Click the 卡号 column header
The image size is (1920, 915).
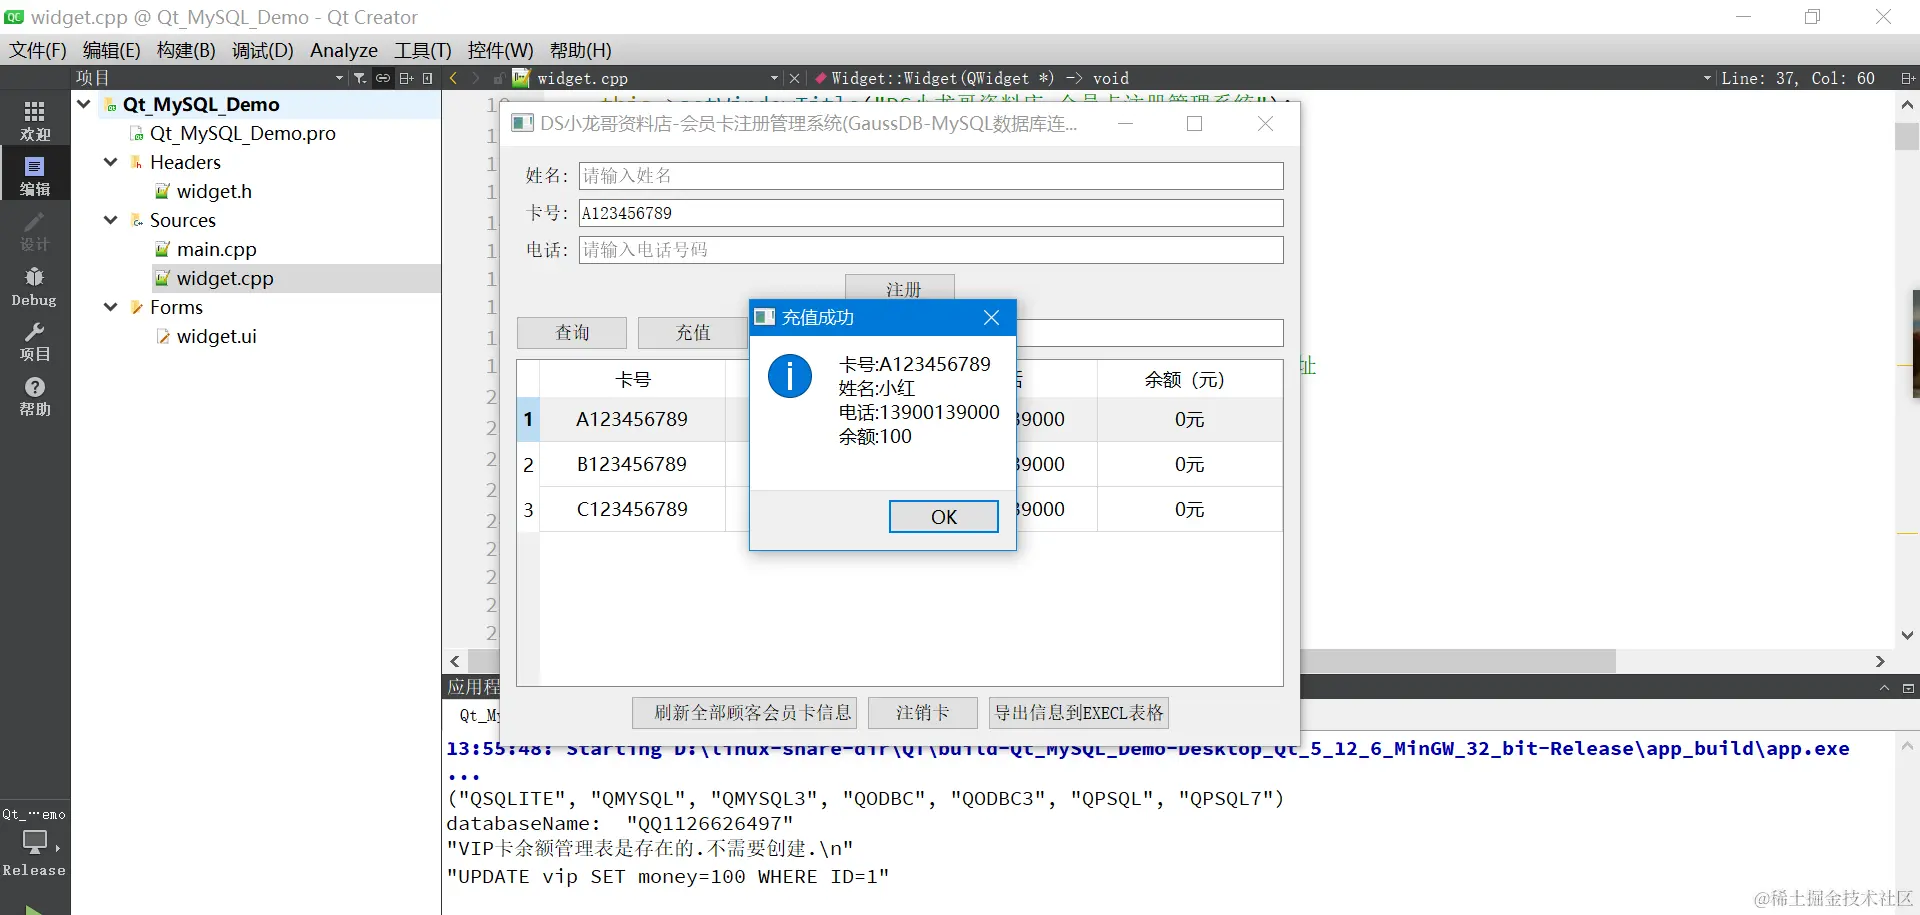pyautogui.click(x=632, y=379)
